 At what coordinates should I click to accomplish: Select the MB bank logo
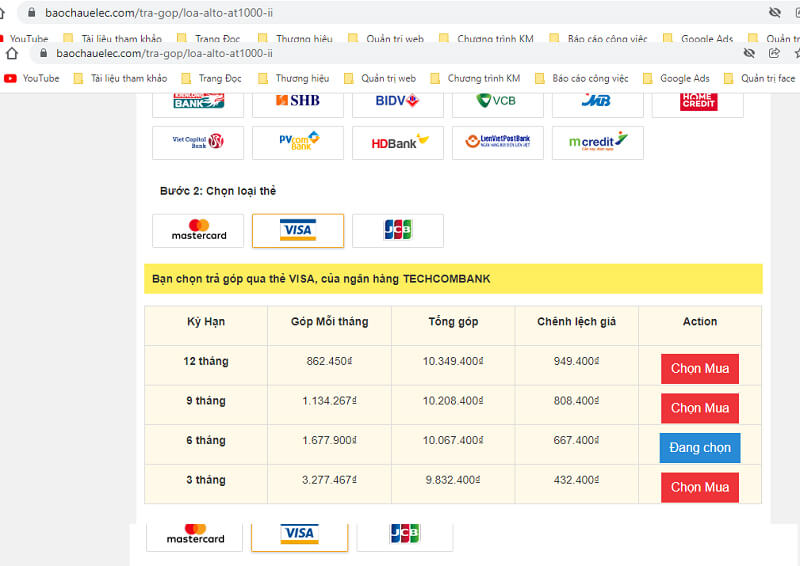597,101
